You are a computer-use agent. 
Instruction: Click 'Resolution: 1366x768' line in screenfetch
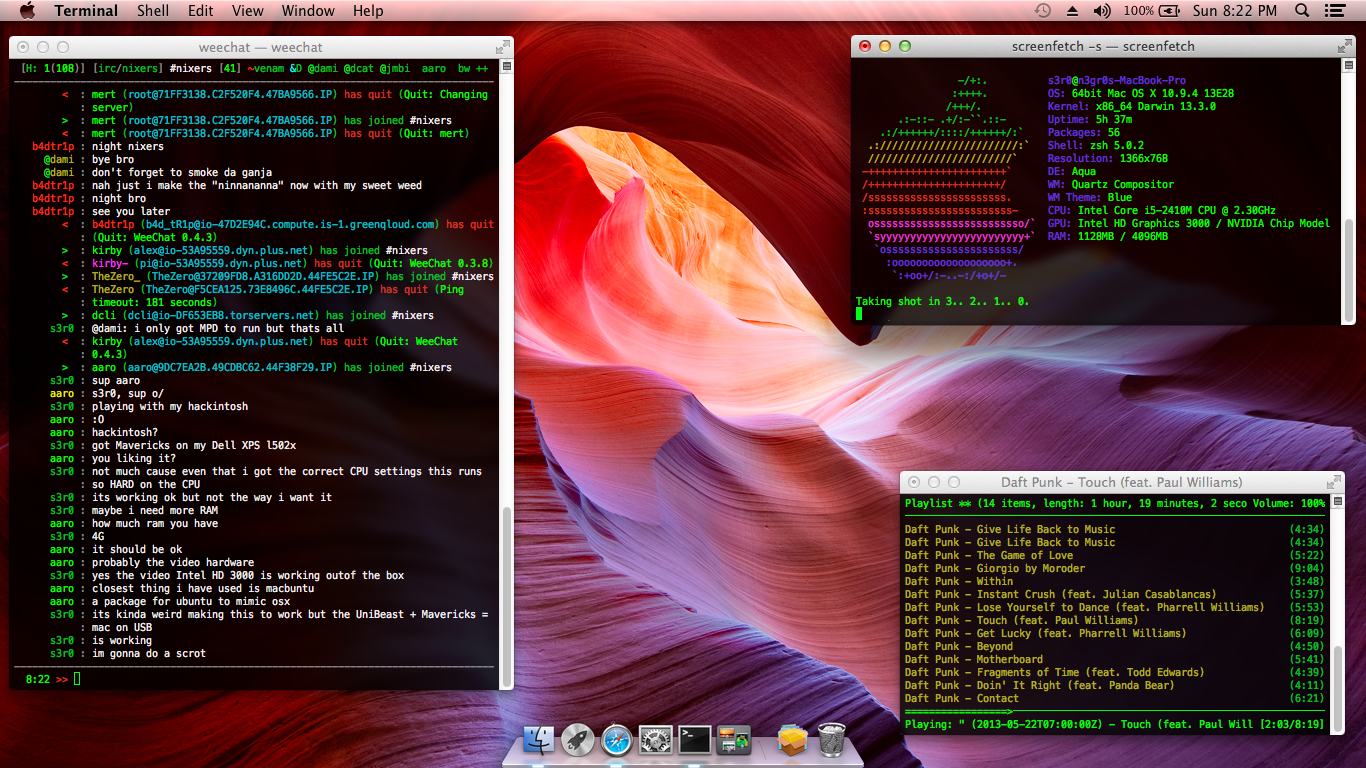point(1107,159)
